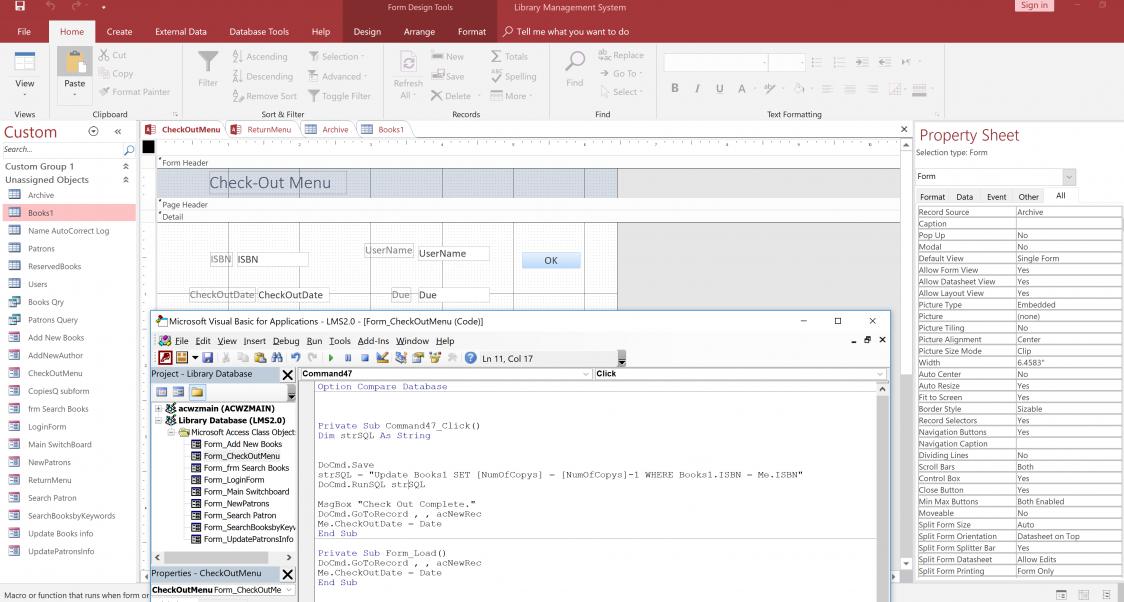
Task: Click the View Microsoft Access icon in VBA toolbar
Action: (166, 358)
